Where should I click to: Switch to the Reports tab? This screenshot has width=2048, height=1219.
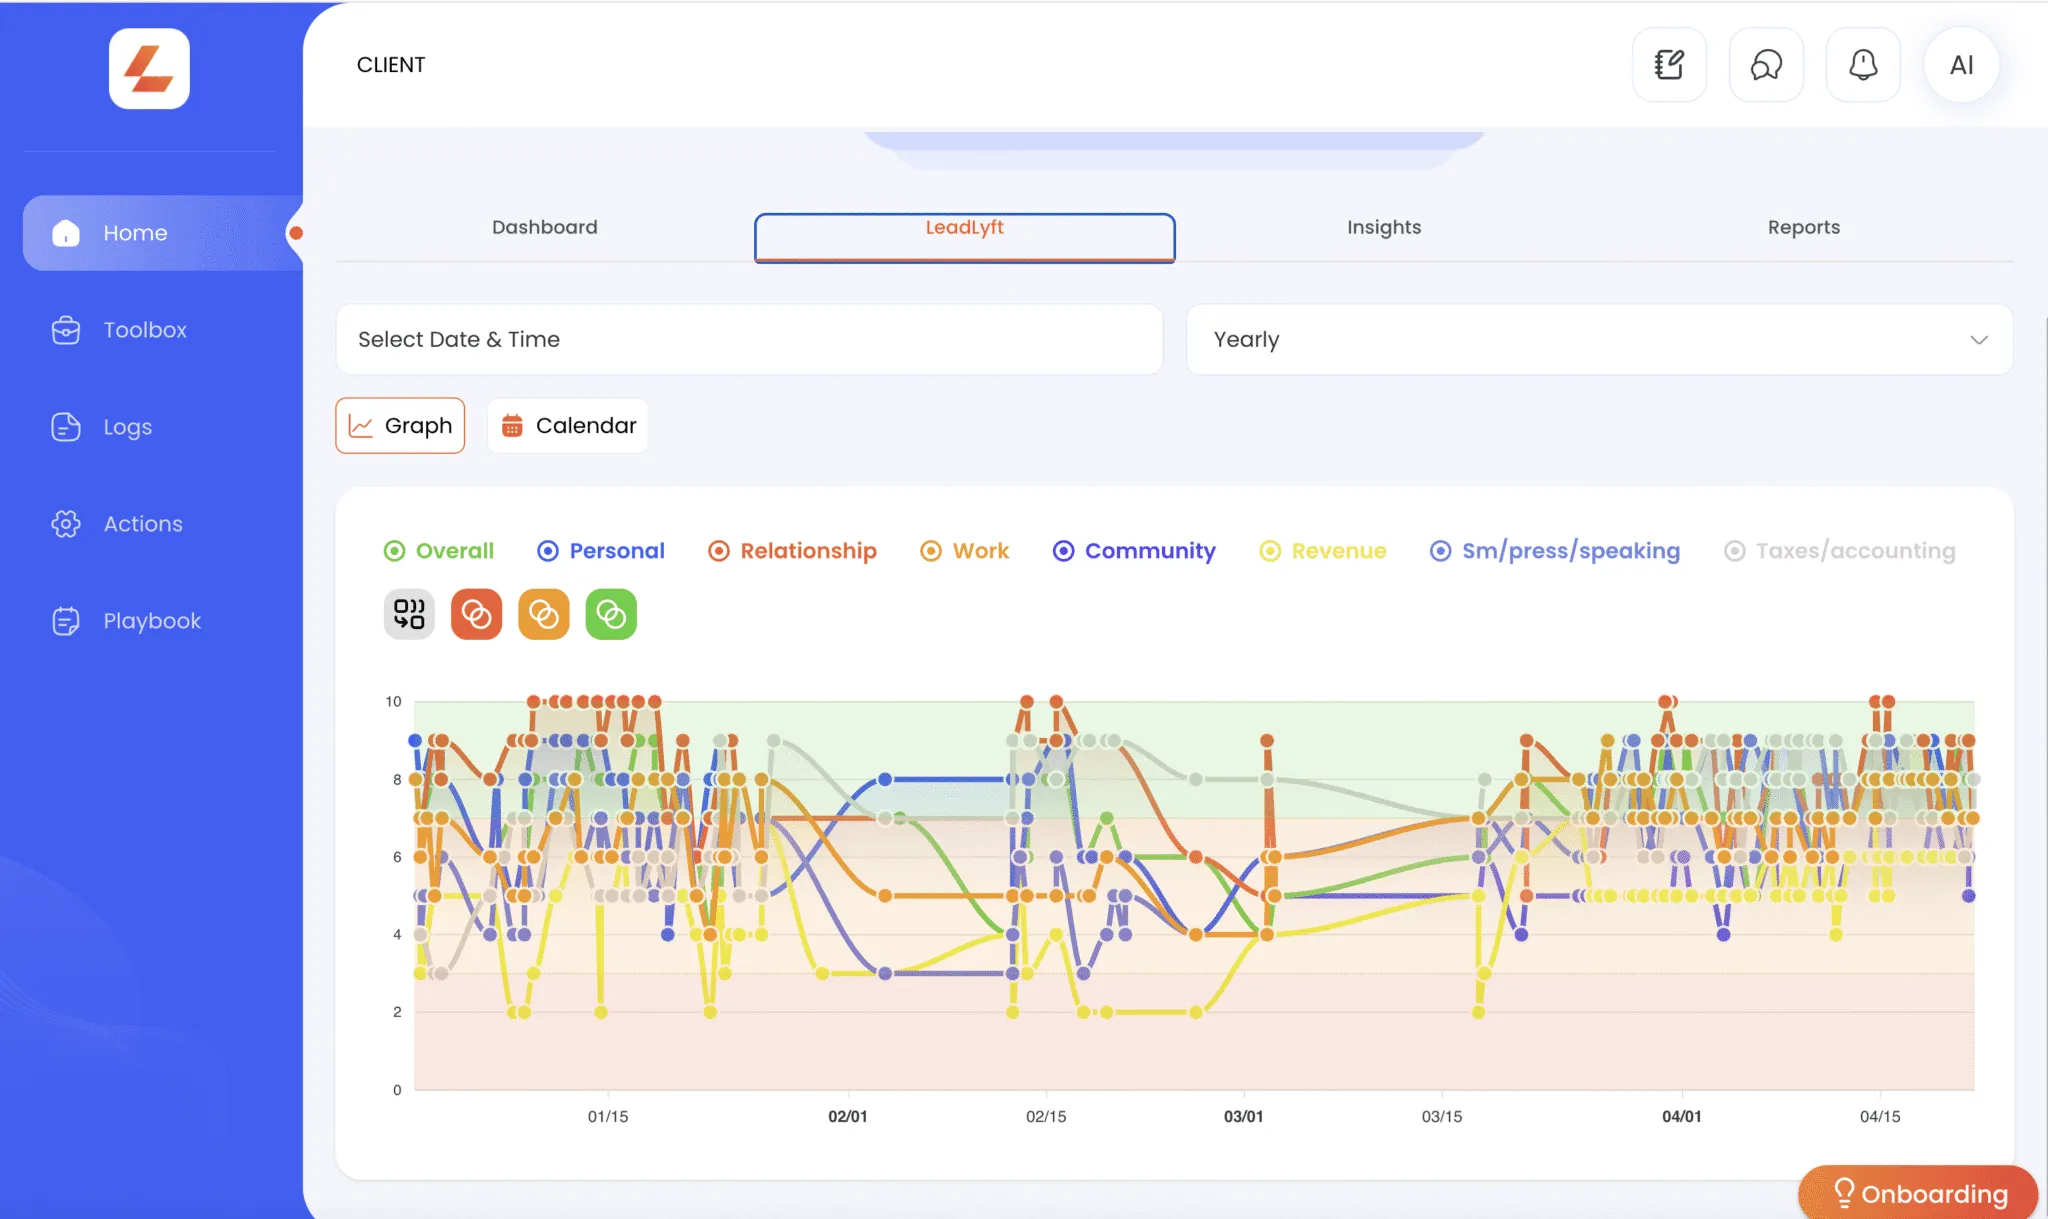1803,227
